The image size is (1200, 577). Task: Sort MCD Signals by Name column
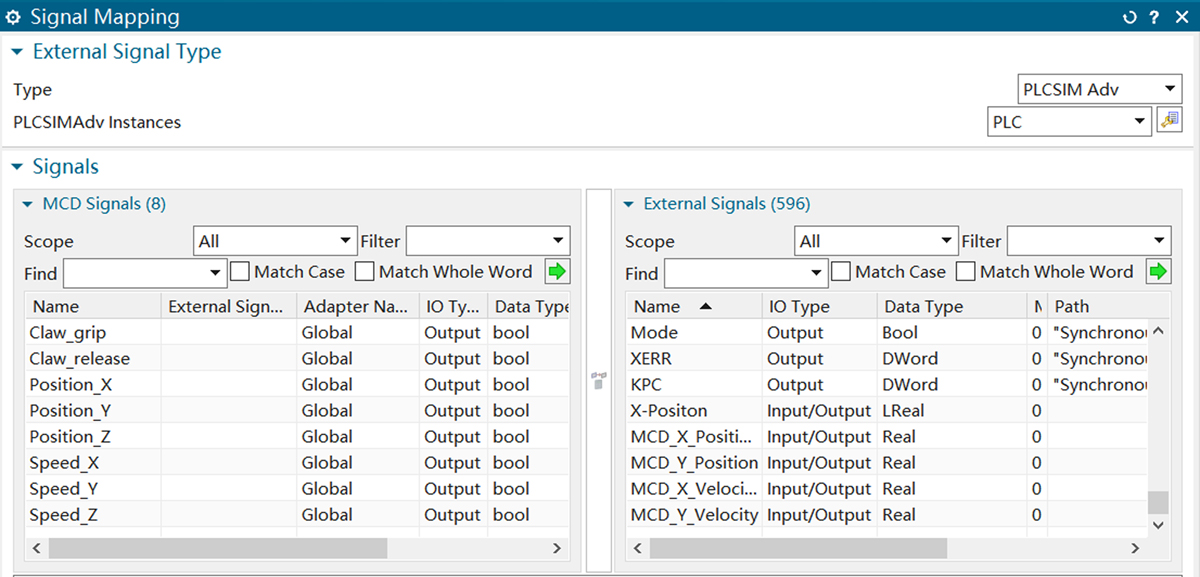click(x=93, y=306)
